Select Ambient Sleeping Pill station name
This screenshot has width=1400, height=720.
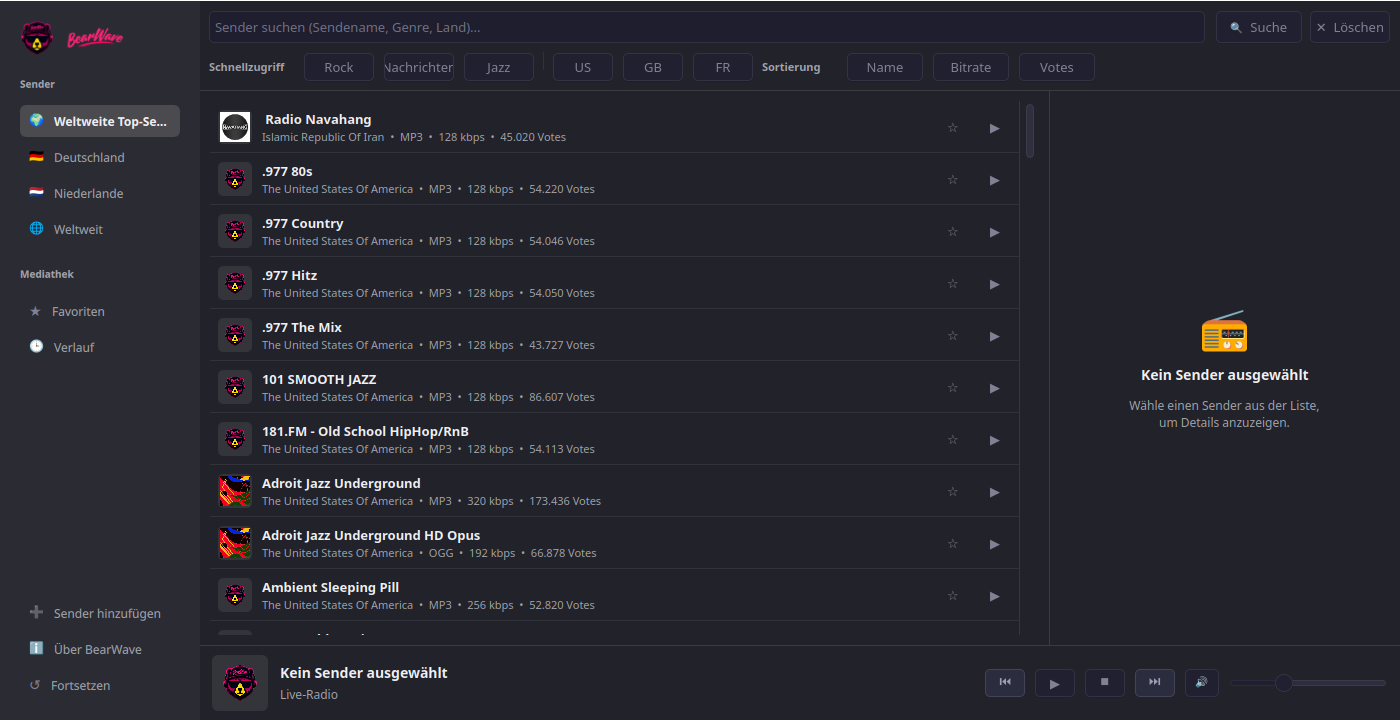pyautogui.click(x=330, y=587)
